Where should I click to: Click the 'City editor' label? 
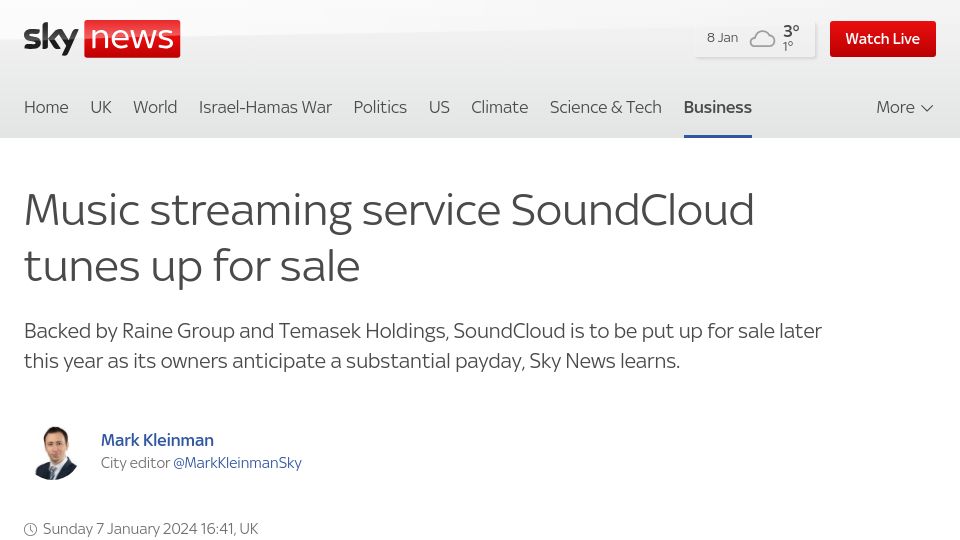pos(135,463)
